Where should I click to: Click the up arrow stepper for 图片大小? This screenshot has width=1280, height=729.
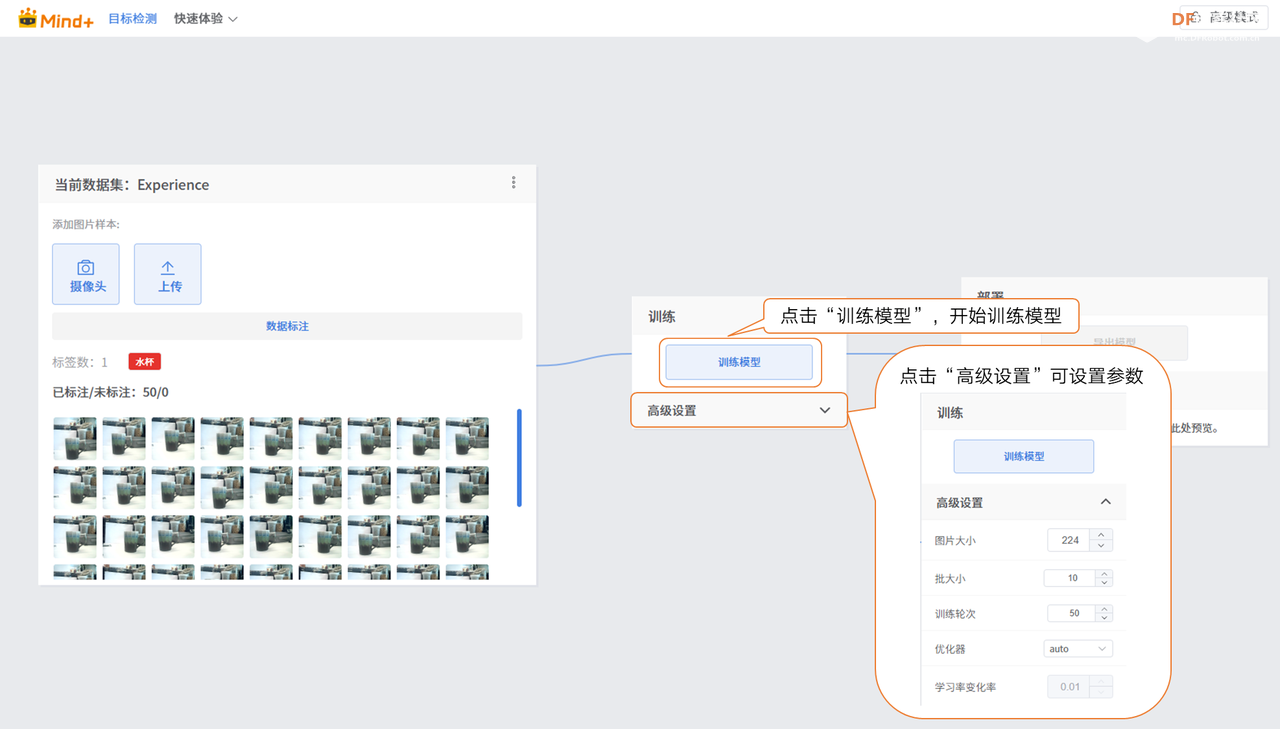(1103, 534)
